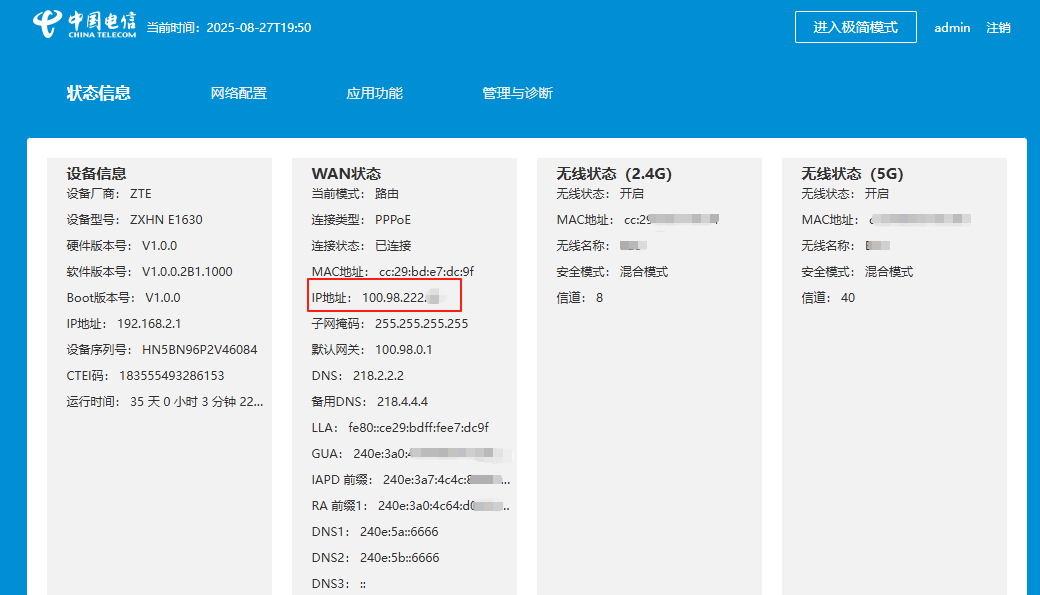Open the 应用功能 tab
This screenshot has width=1040, height=595.
point(375,92)
